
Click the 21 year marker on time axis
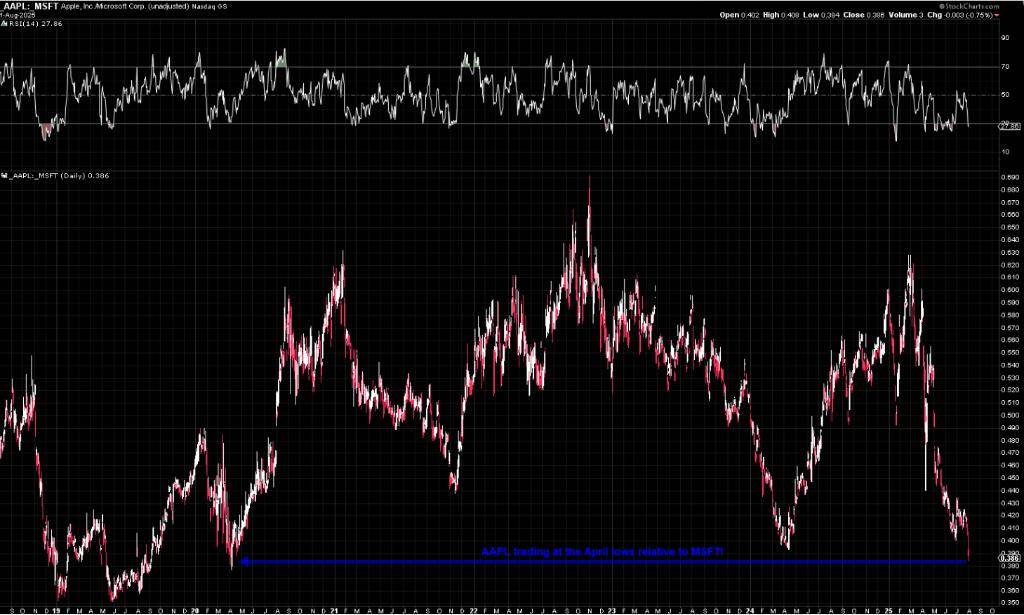pyautogui.click(x=335, y=608)
